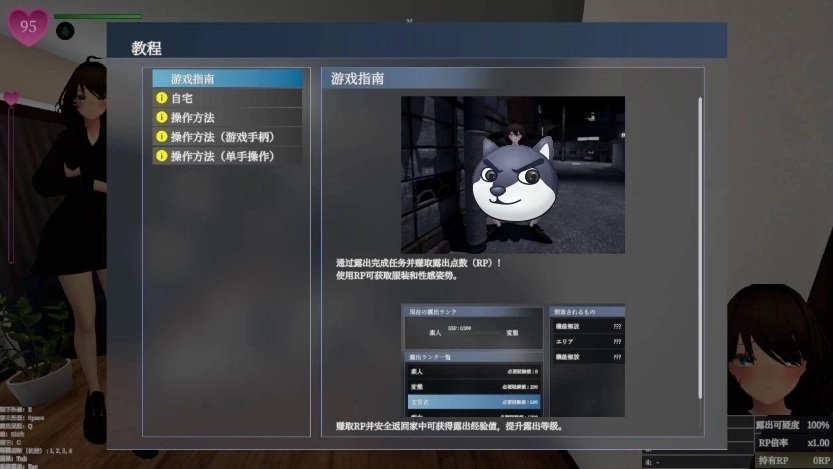This screenshot has height=469, width=833.
Task: Click the rank list screenshot in guide
Action: (x=512, y=361)
